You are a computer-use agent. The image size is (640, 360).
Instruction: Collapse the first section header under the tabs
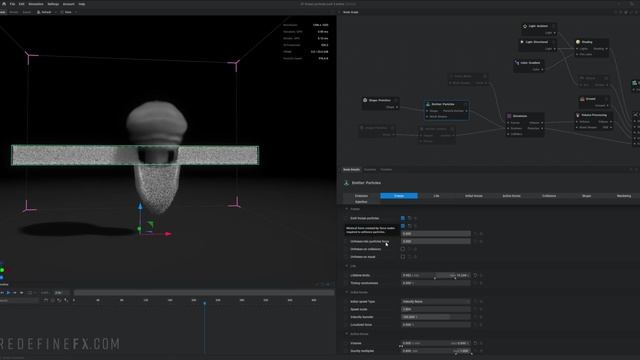[353, 209]
